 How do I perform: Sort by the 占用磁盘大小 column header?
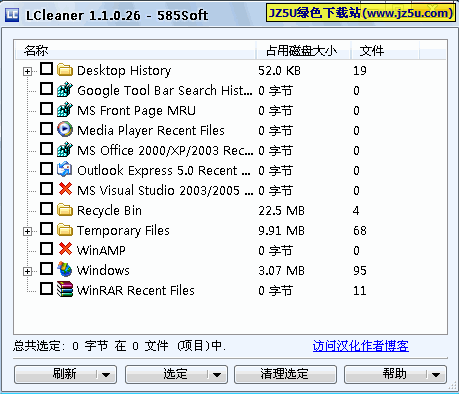303,51
